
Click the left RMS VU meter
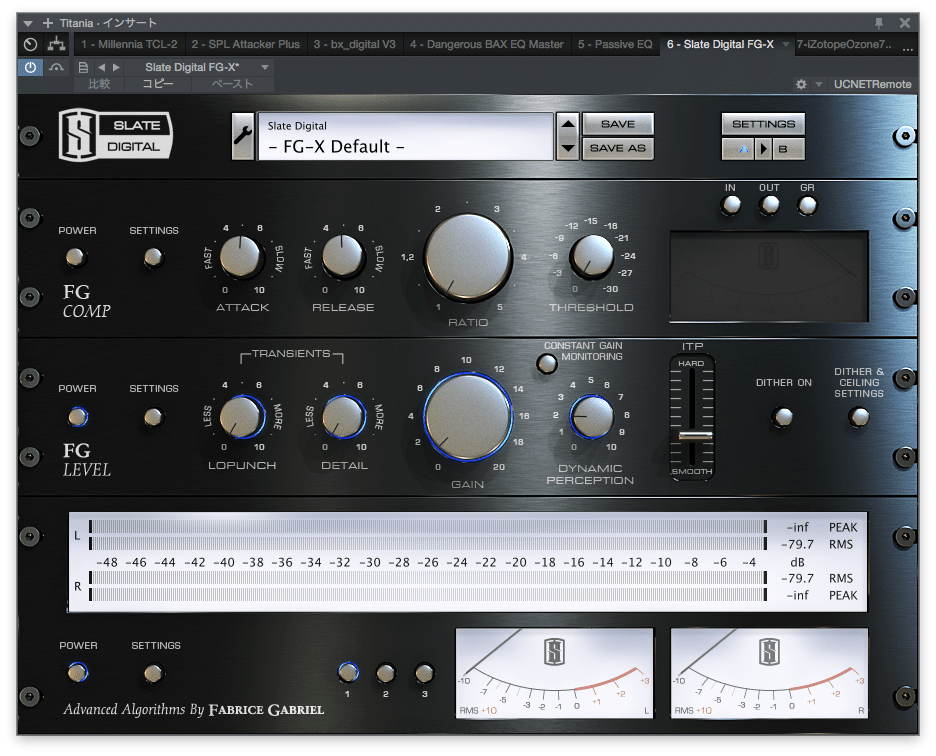(555, 673)
